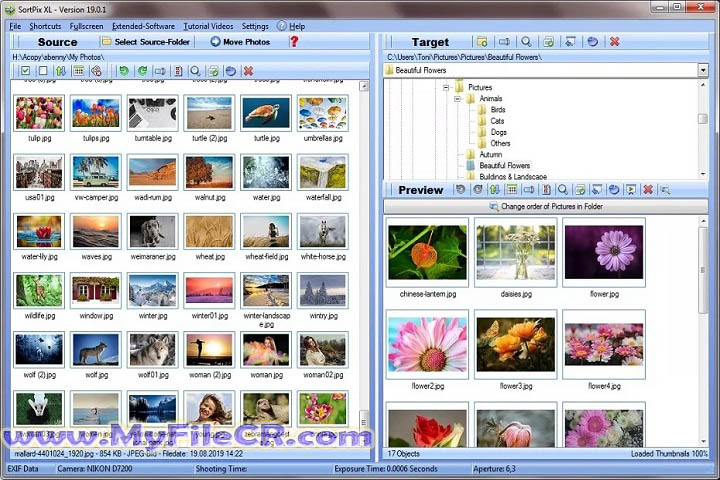Click the red X delete icon in Preview toolbar
720x480 pixels.
click(x=648, y=189)
